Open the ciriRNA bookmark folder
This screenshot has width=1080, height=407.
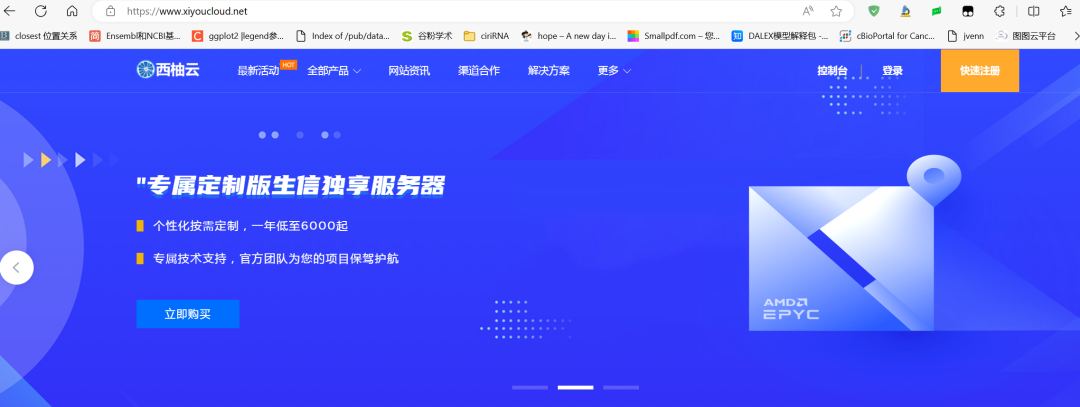click(486, 36)
